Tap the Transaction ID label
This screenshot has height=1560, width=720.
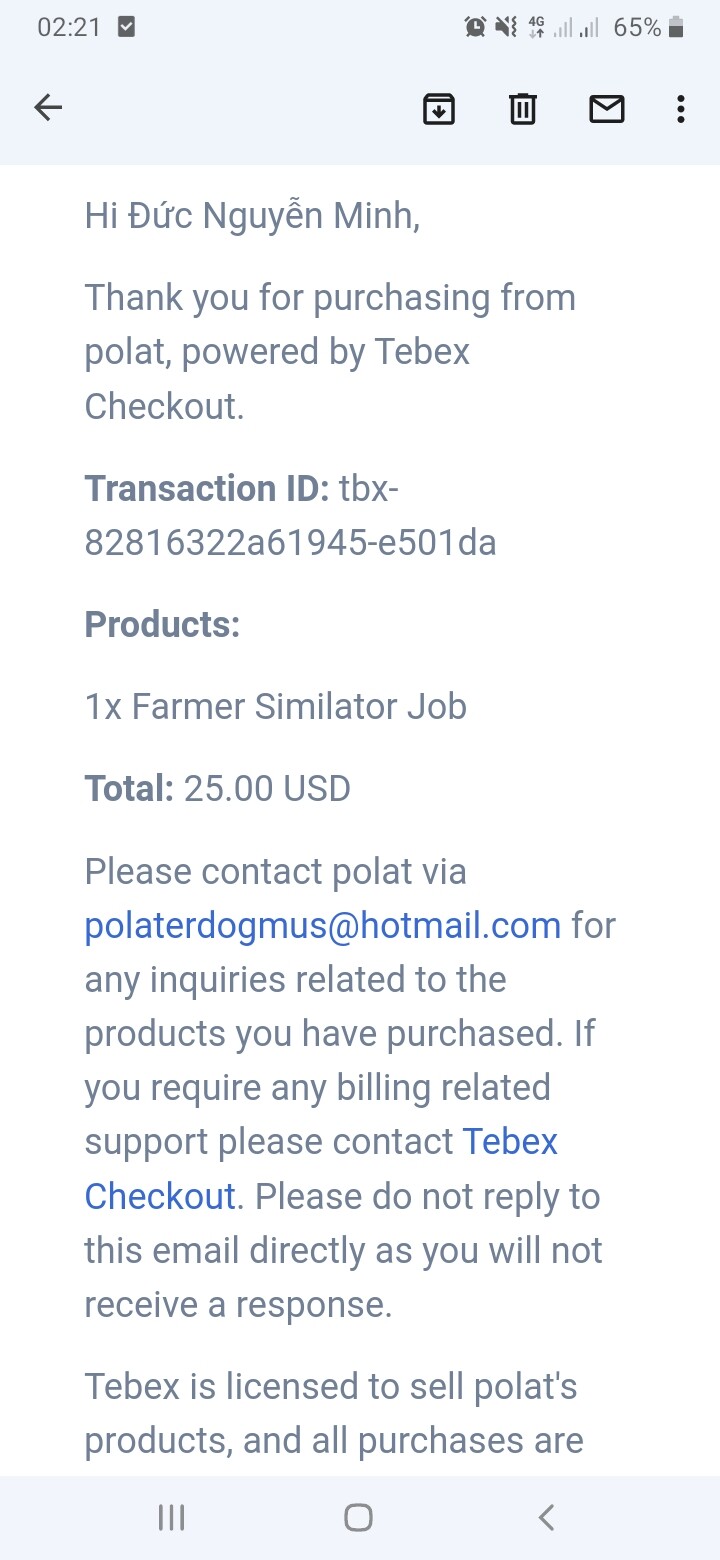206,489
